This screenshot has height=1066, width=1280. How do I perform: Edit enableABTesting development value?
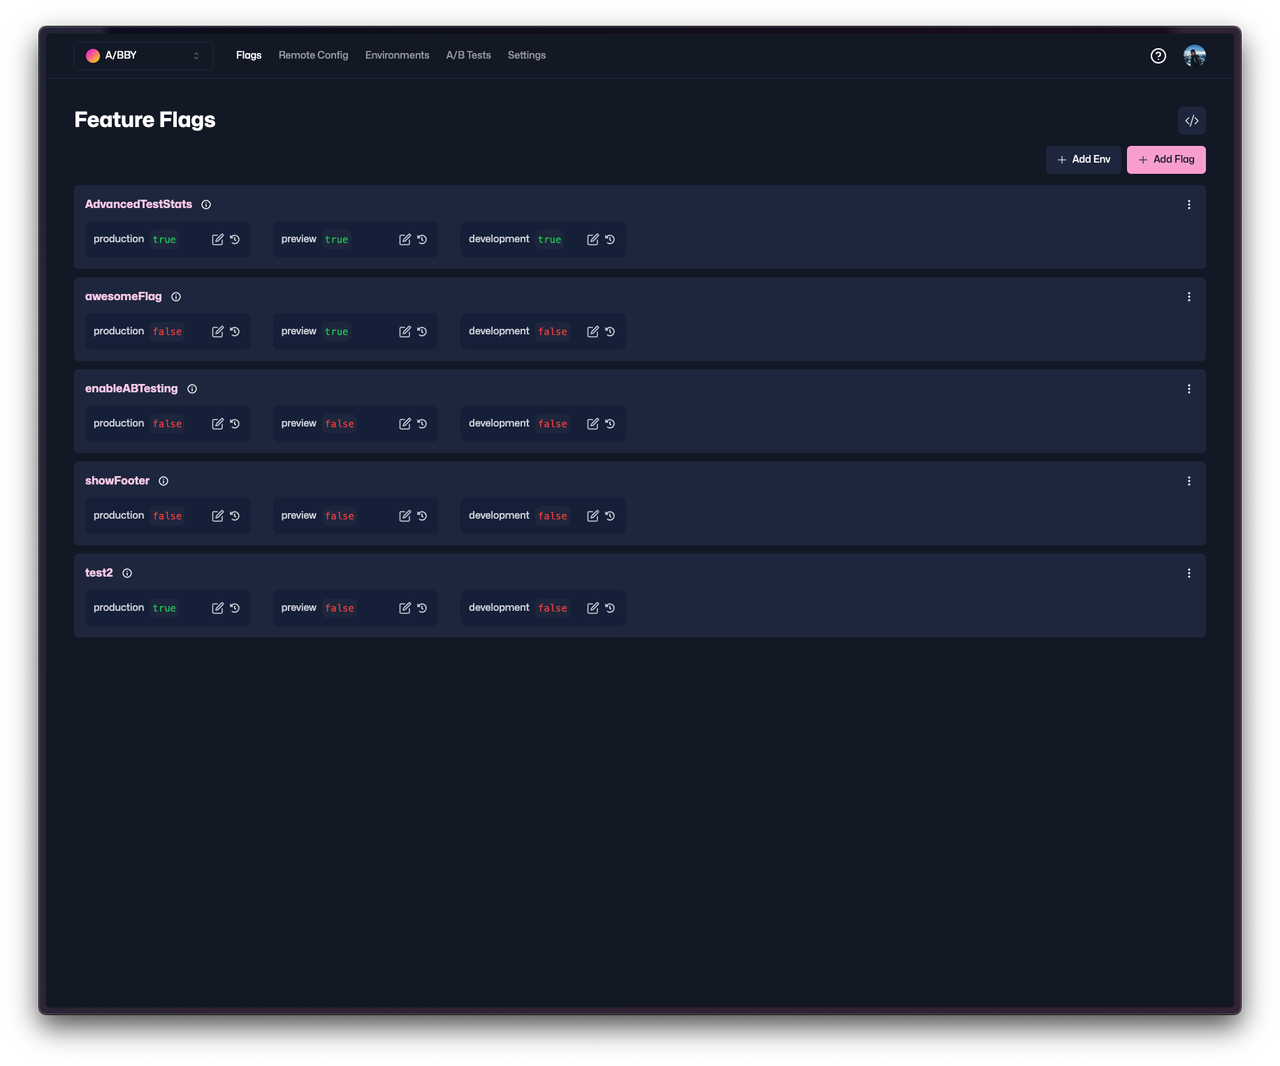(593, 424)
